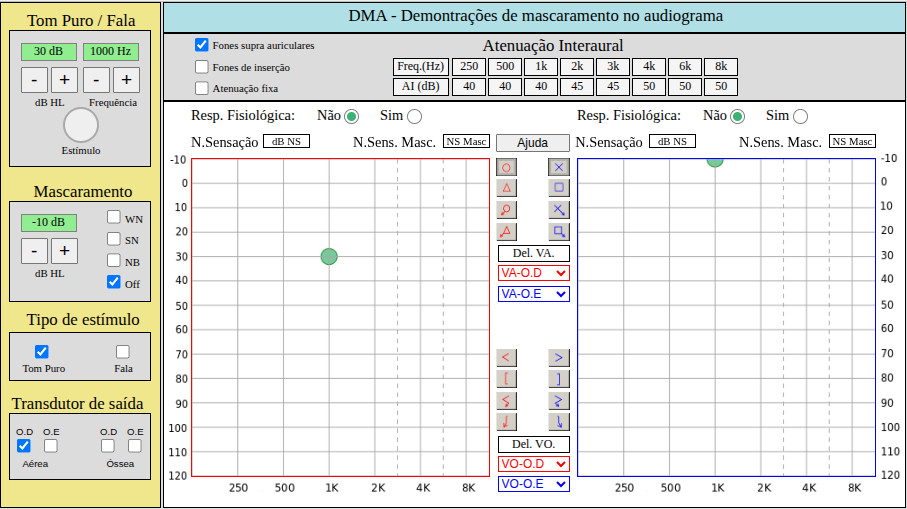
Task: Set left Resp. Fisiológica to Sim
Action: click(x=414, y=116)
